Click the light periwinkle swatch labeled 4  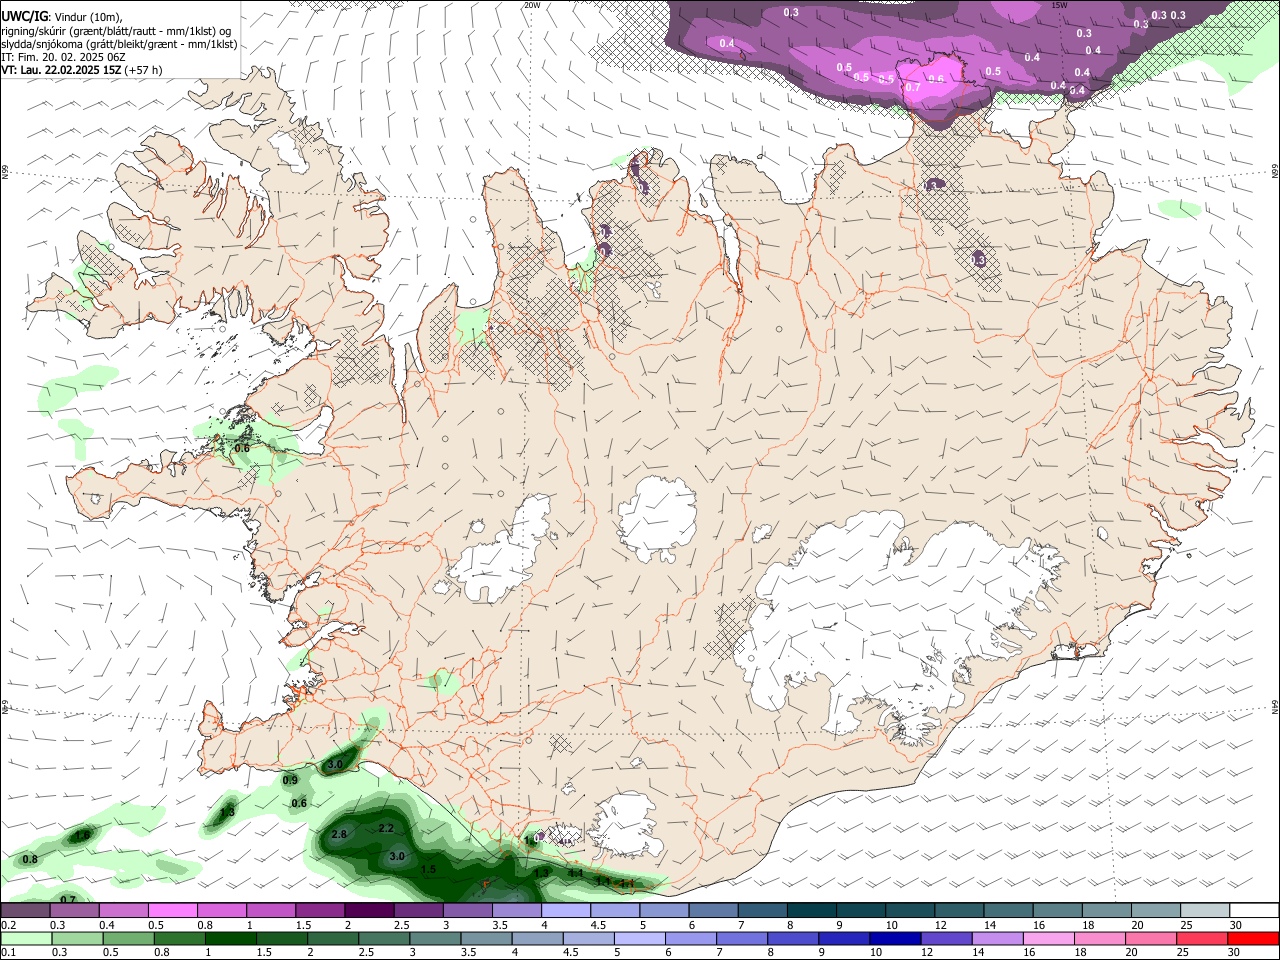point(566,910)
